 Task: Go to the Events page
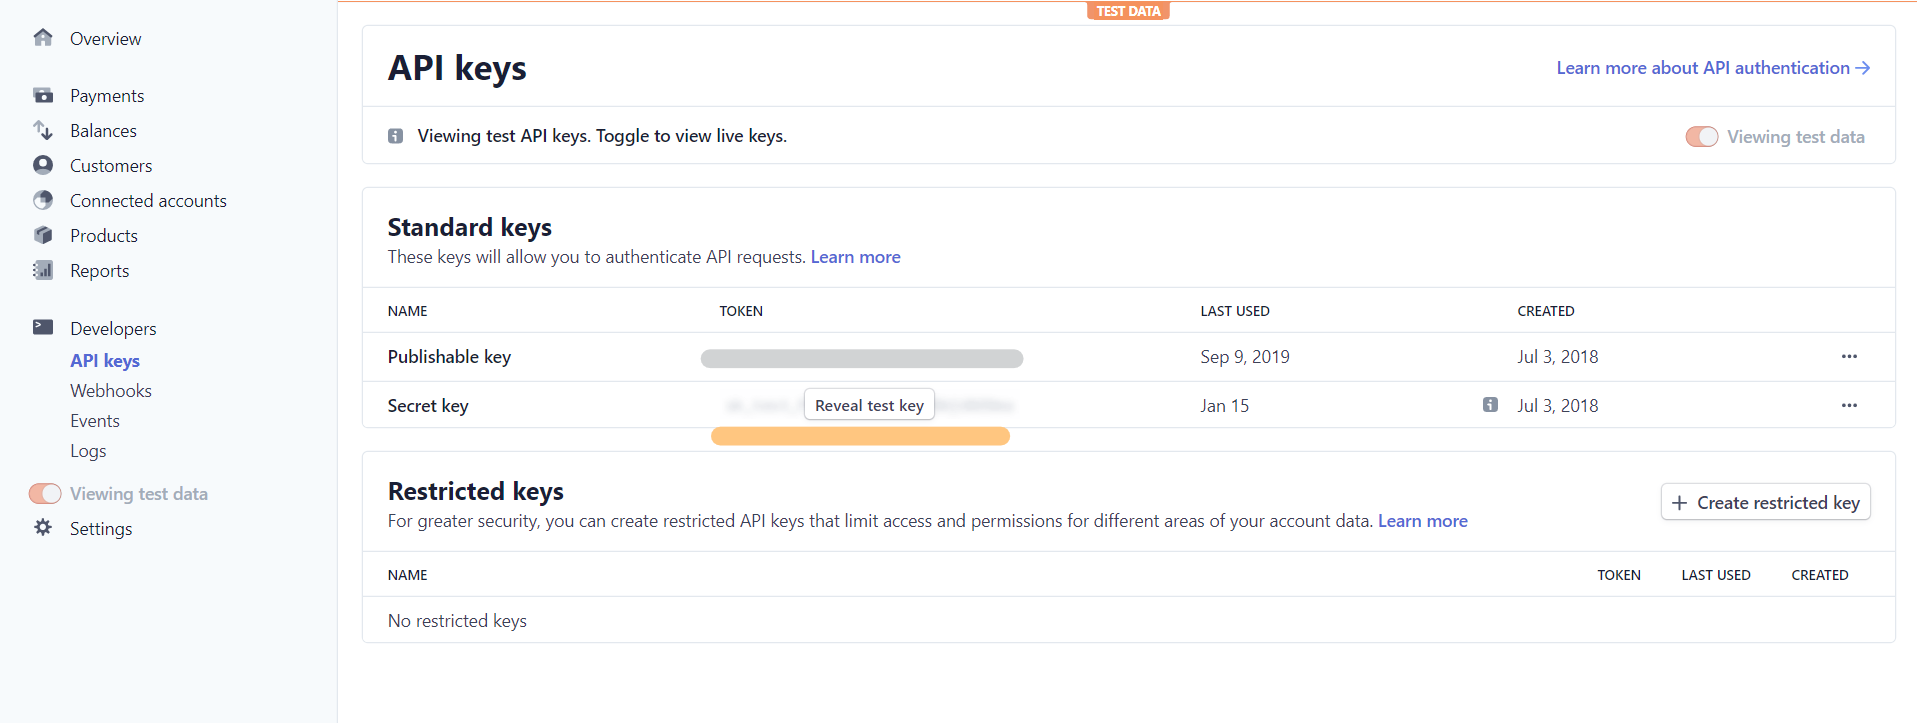click(95, 421)
